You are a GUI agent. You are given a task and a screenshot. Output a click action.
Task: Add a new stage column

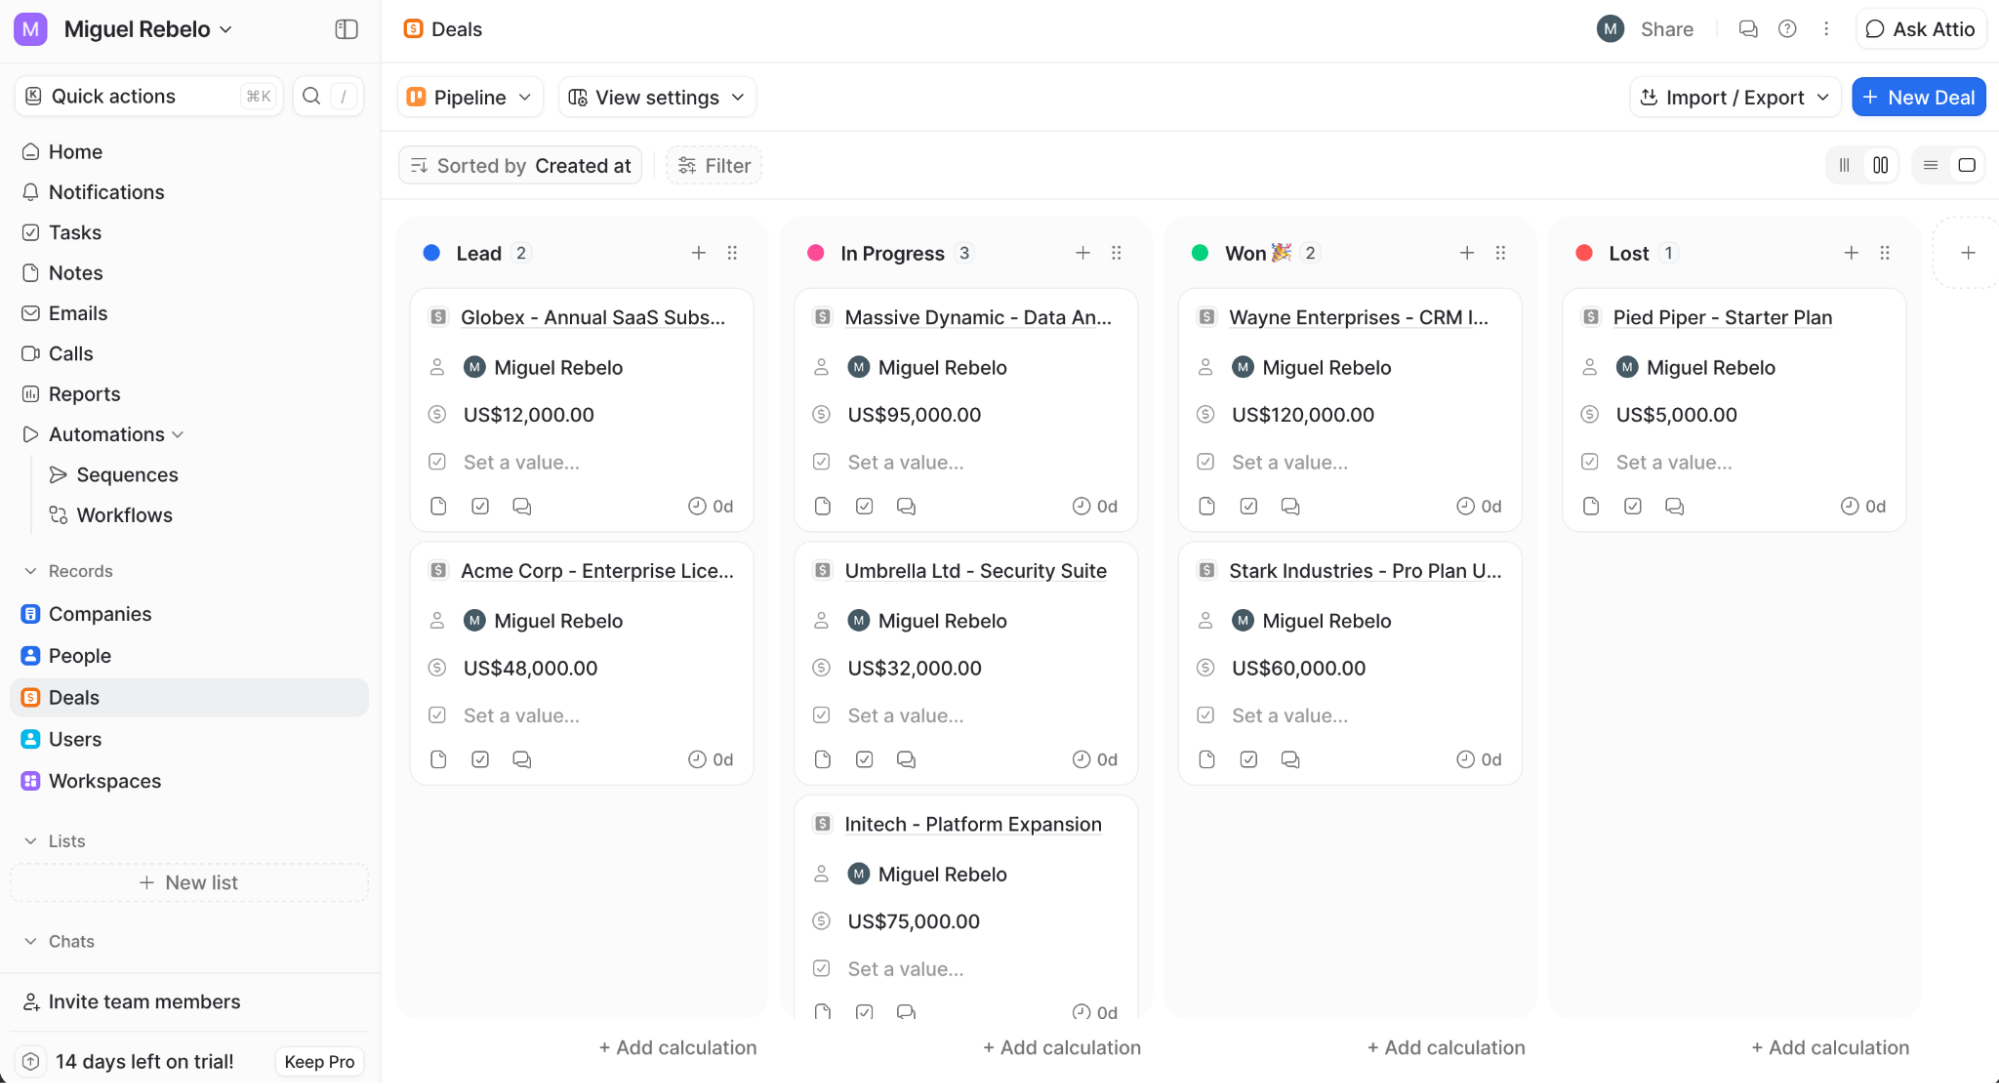pos(1968,253)
